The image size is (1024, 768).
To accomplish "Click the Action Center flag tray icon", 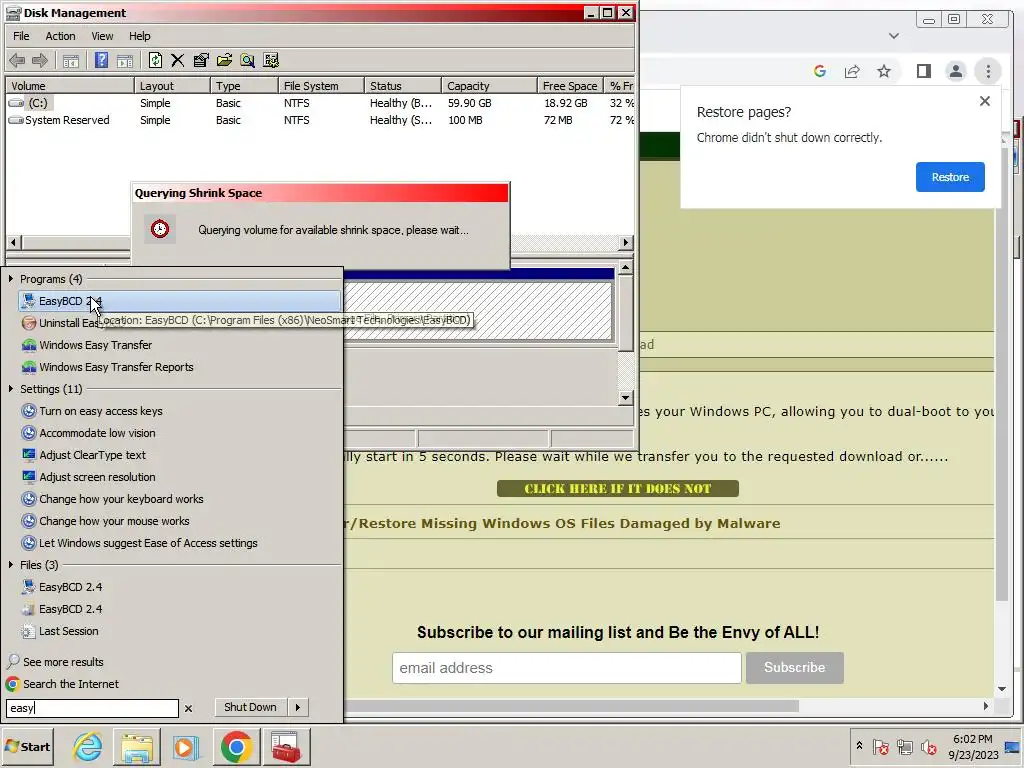I will 880,746.
